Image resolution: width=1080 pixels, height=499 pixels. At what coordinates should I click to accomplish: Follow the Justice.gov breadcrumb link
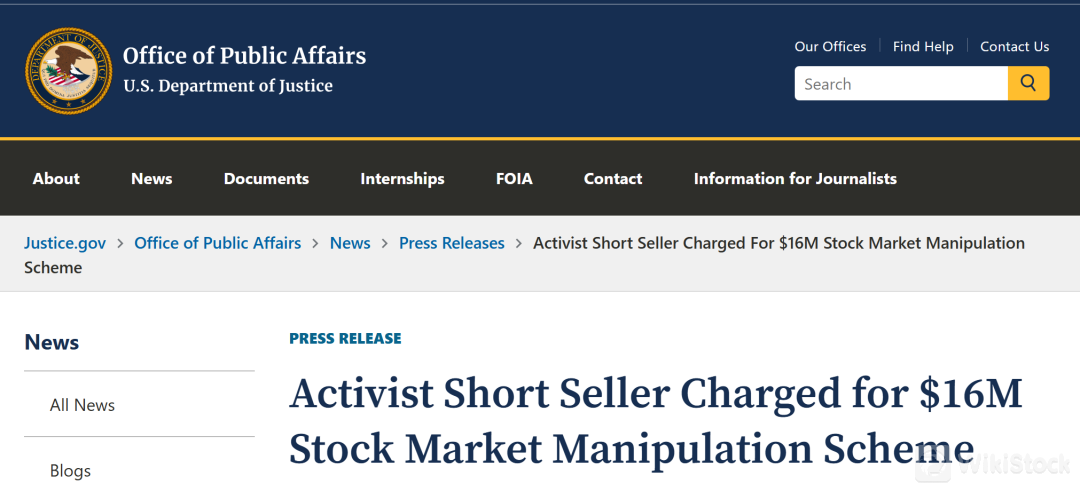65,243
